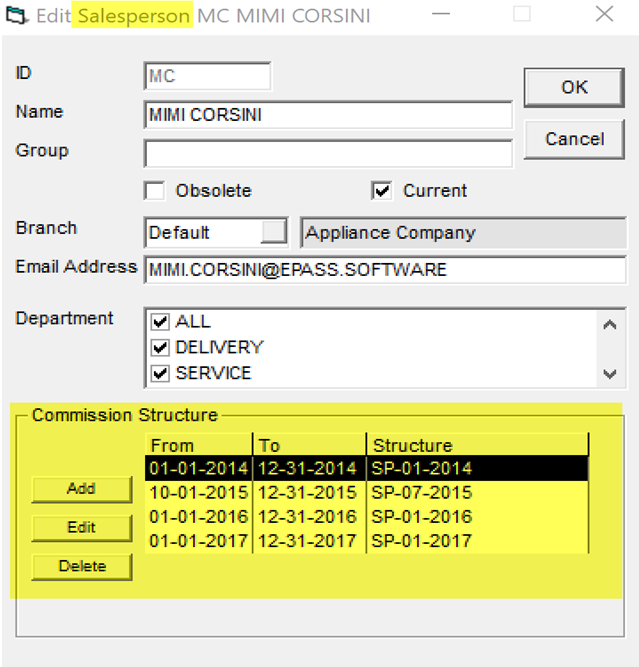This screenshot has width=639, height=667.
Task: Click the 12-31-2016 To date cell
Action: click(x=309, y=517)
